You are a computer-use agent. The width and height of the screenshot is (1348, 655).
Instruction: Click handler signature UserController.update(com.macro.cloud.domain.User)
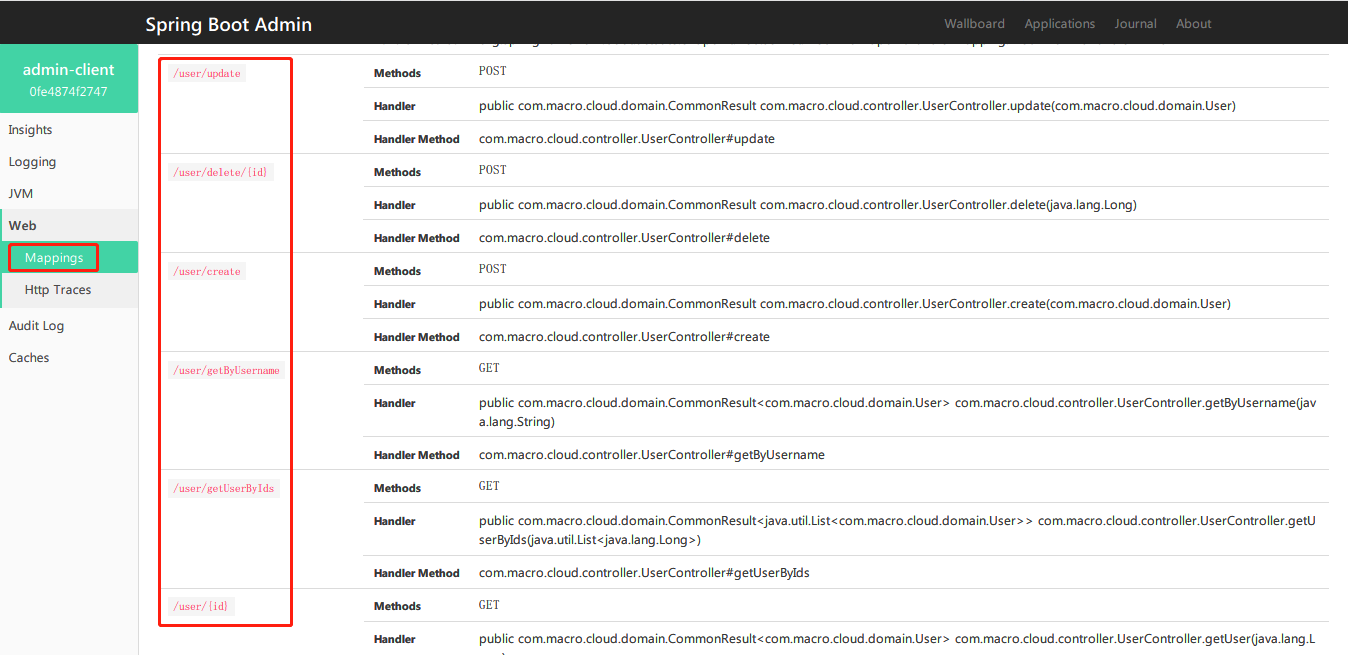(857, 106)
